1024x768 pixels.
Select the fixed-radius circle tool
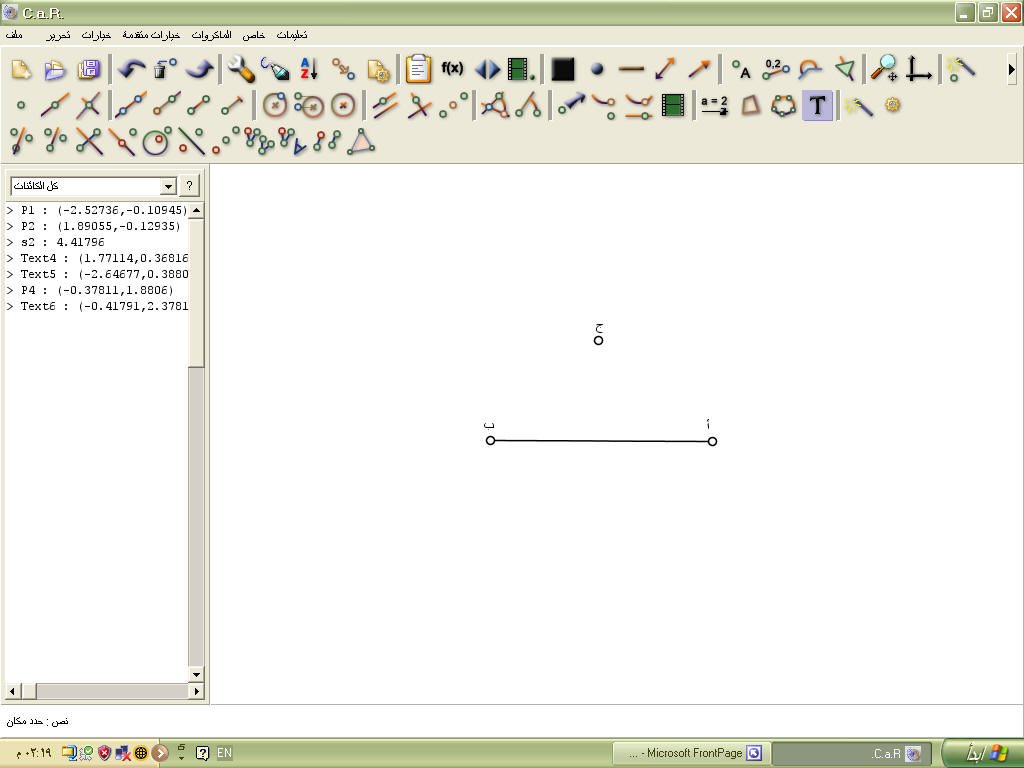pyautogui.click(x=342, y=105)
